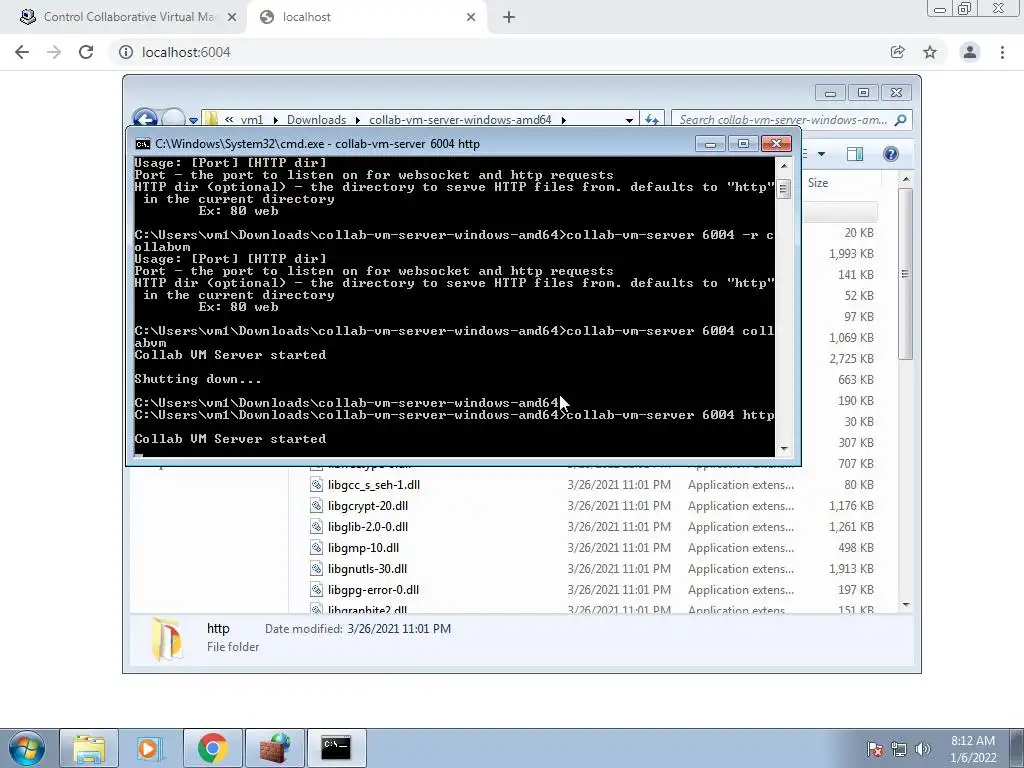Bookmark this tab with the star

(930, 52)
